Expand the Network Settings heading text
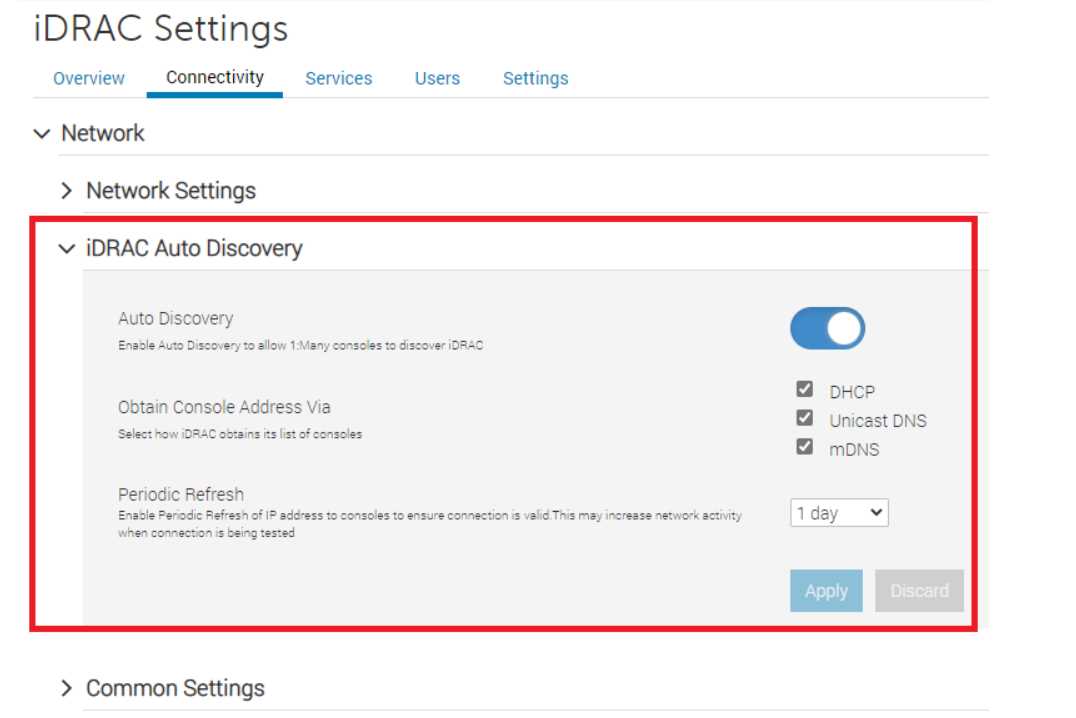The width and height of the screenshot is (1076, 718). pyautogui.click(x=171, y=191)
